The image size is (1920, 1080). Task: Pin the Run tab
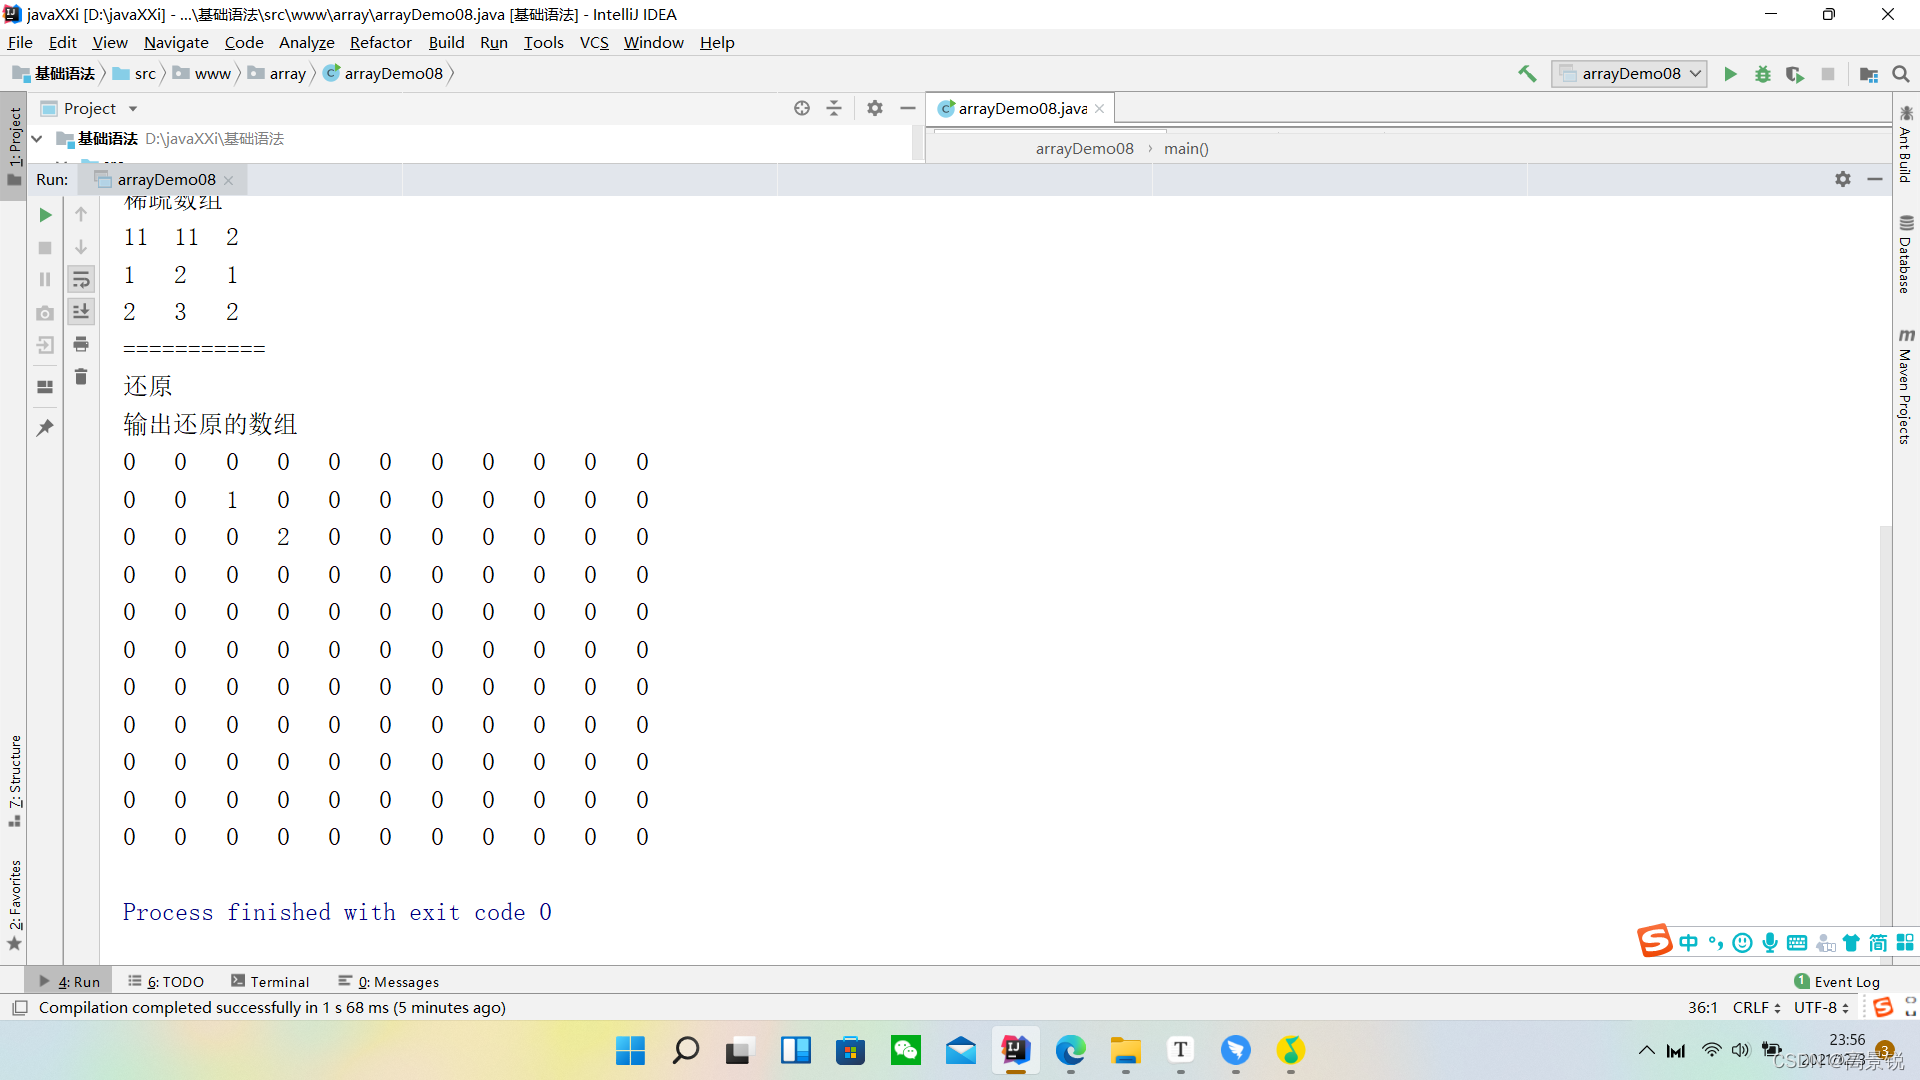45,428
